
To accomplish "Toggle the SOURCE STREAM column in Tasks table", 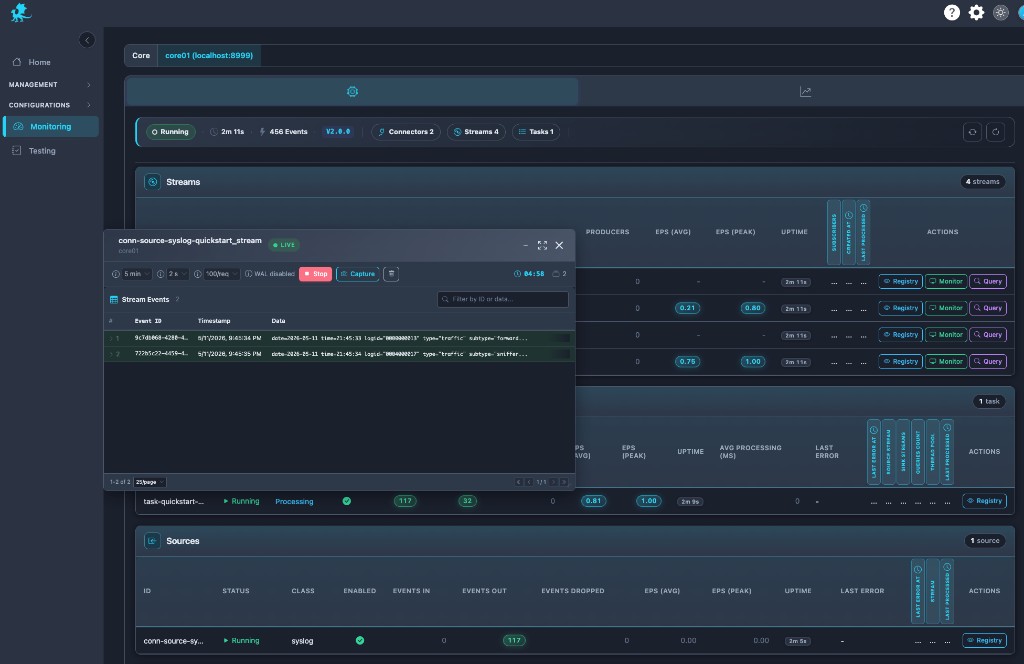I will point(888,452).
